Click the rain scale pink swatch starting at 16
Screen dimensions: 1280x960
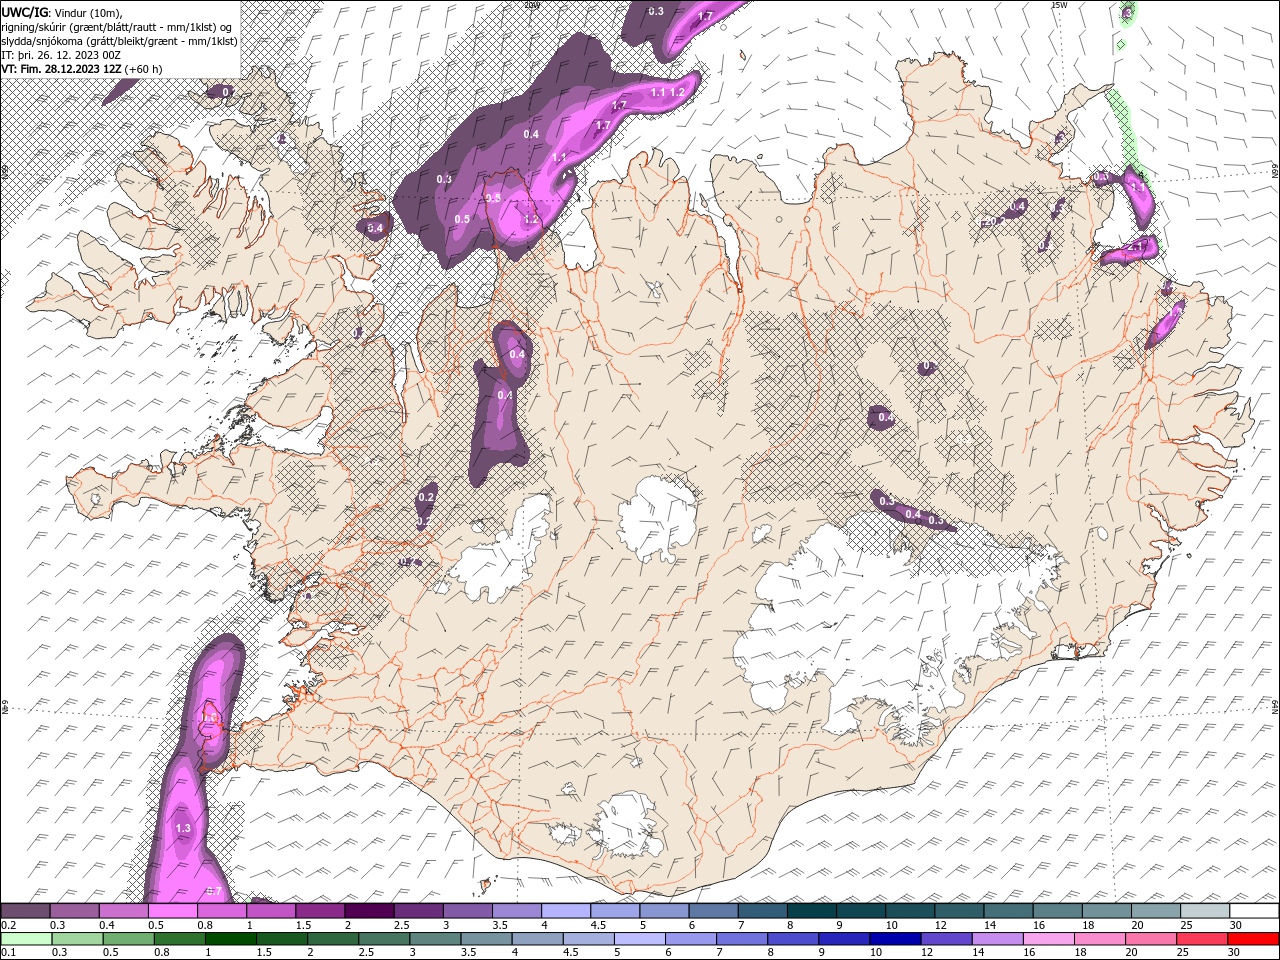click(1047, 939)
